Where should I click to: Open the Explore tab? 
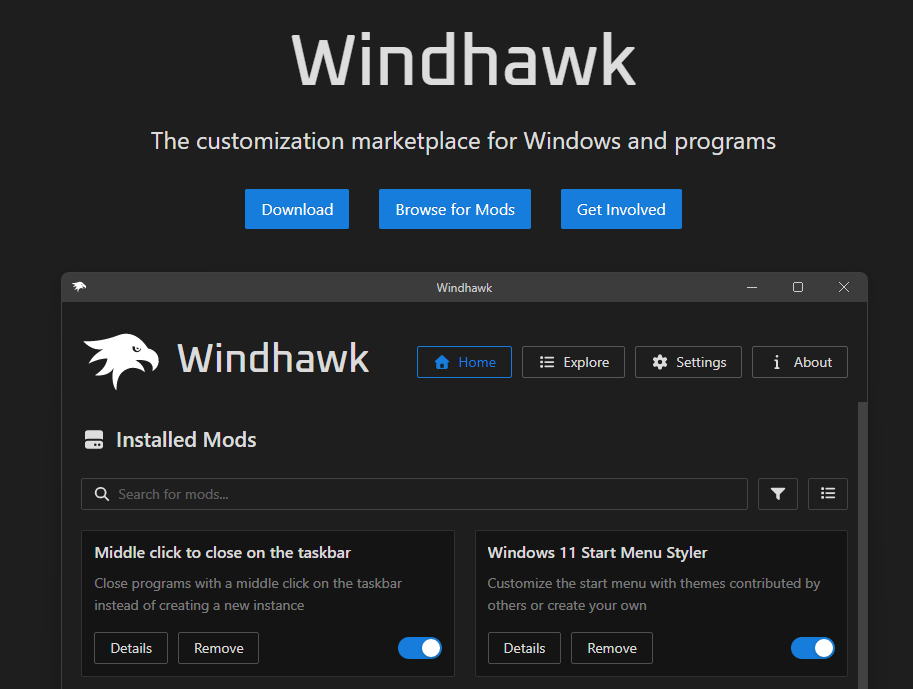click(x=574, y=362)
